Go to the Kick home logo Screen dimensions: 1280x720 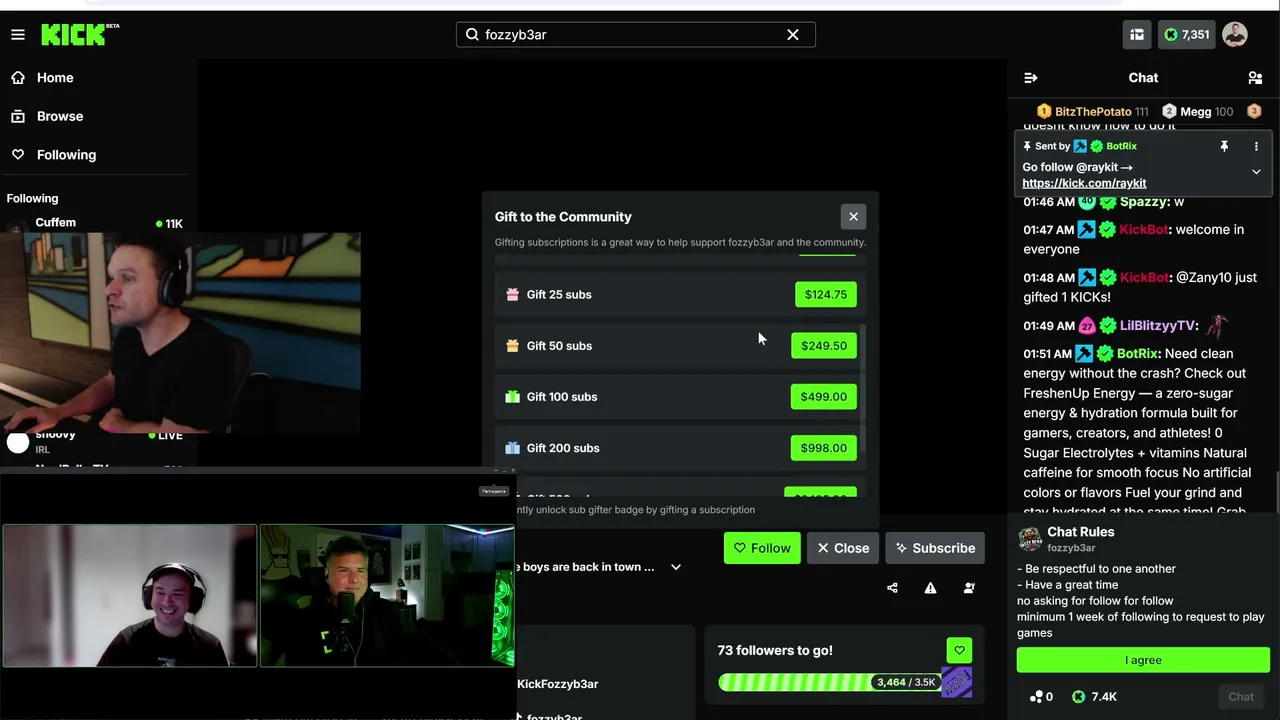(80, 35)
